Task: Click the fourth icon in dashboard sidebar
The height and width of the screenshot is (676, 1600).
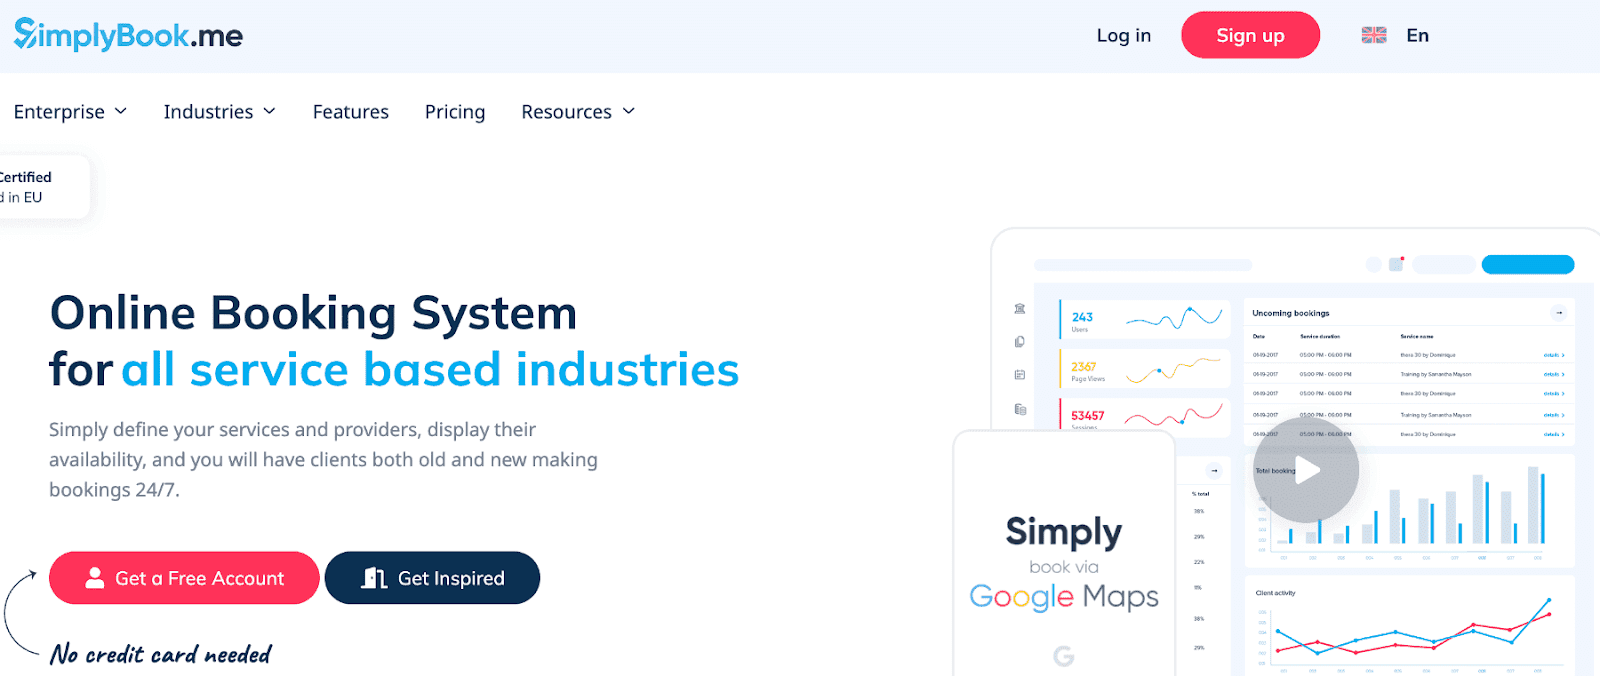Action: (x=1020, y=409)
